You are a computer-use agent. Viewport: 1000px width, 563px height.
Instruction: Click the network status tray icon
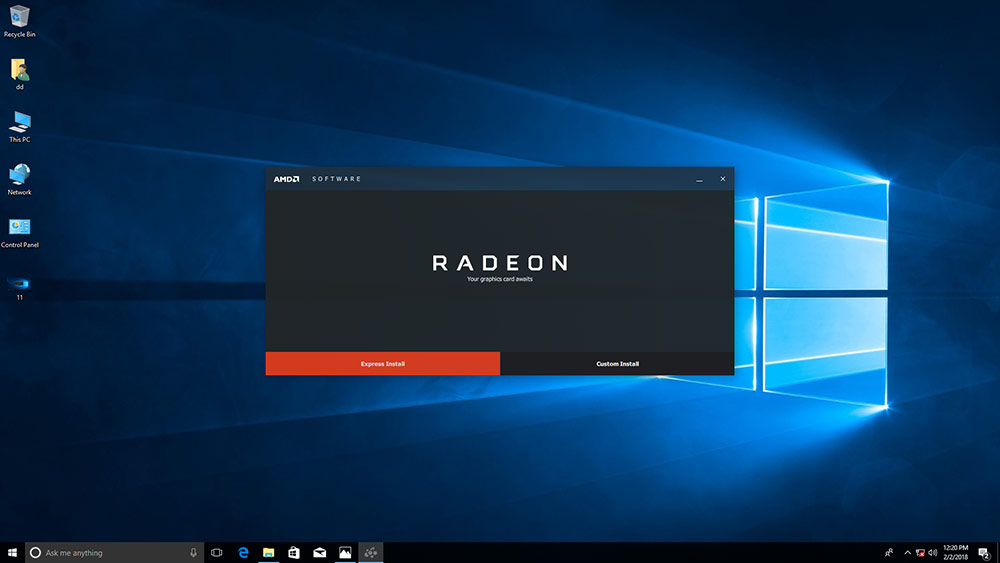click(920, 553)
